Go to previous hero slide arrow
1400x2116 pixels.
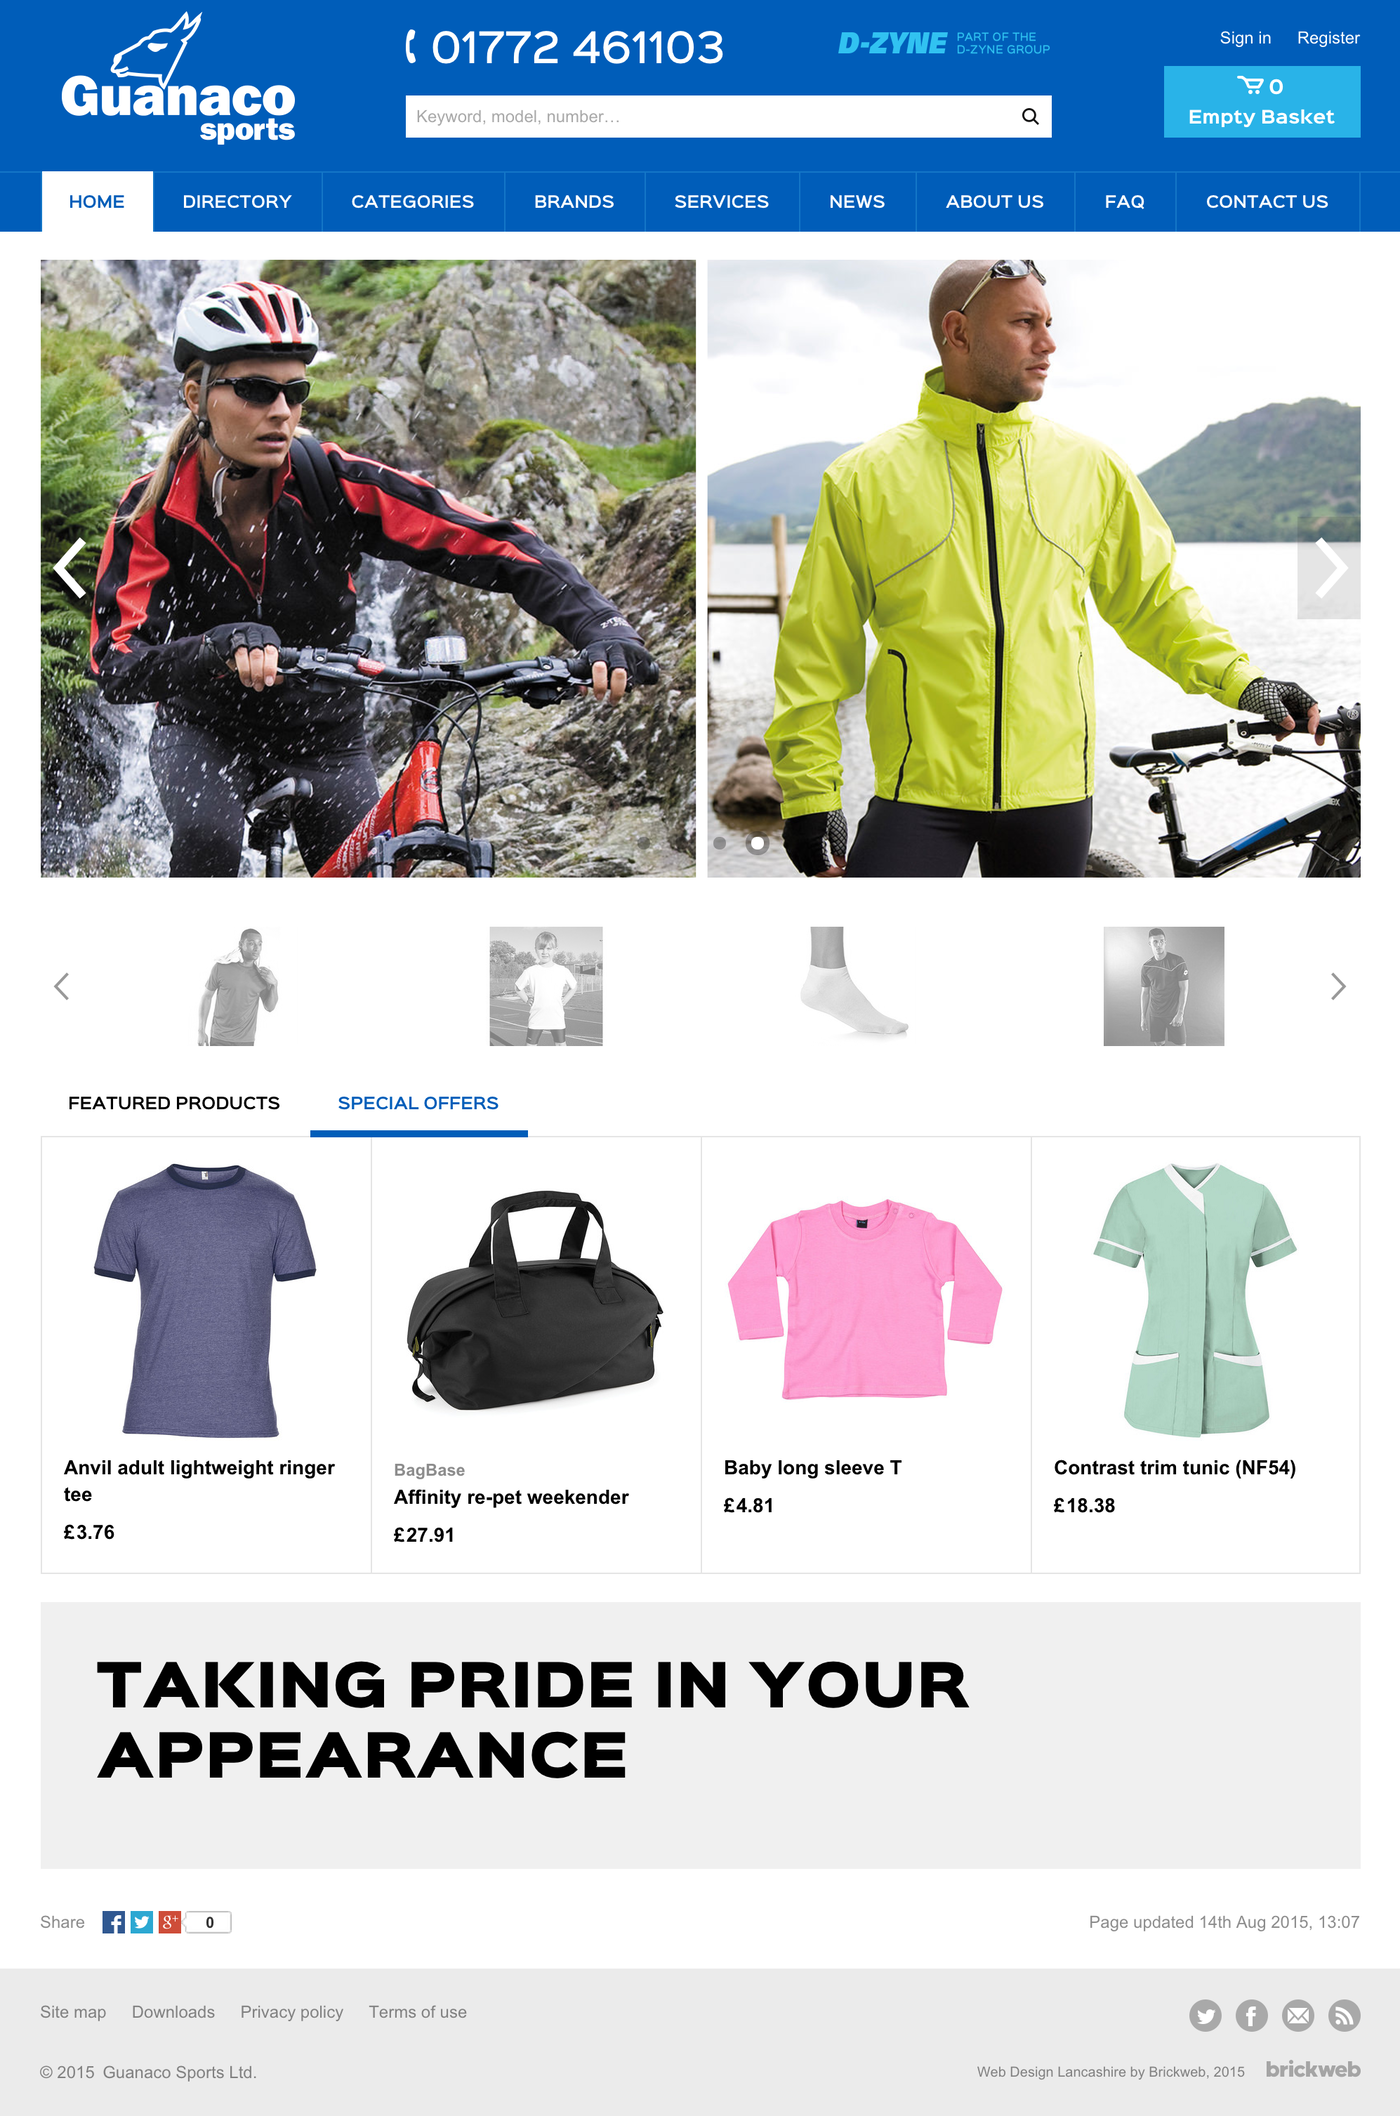point(70,568)
